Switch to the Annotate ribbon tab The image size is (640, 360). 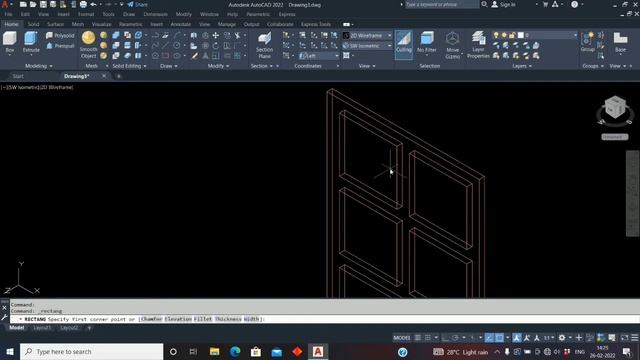pyautogui.click(x=180, y=24)
